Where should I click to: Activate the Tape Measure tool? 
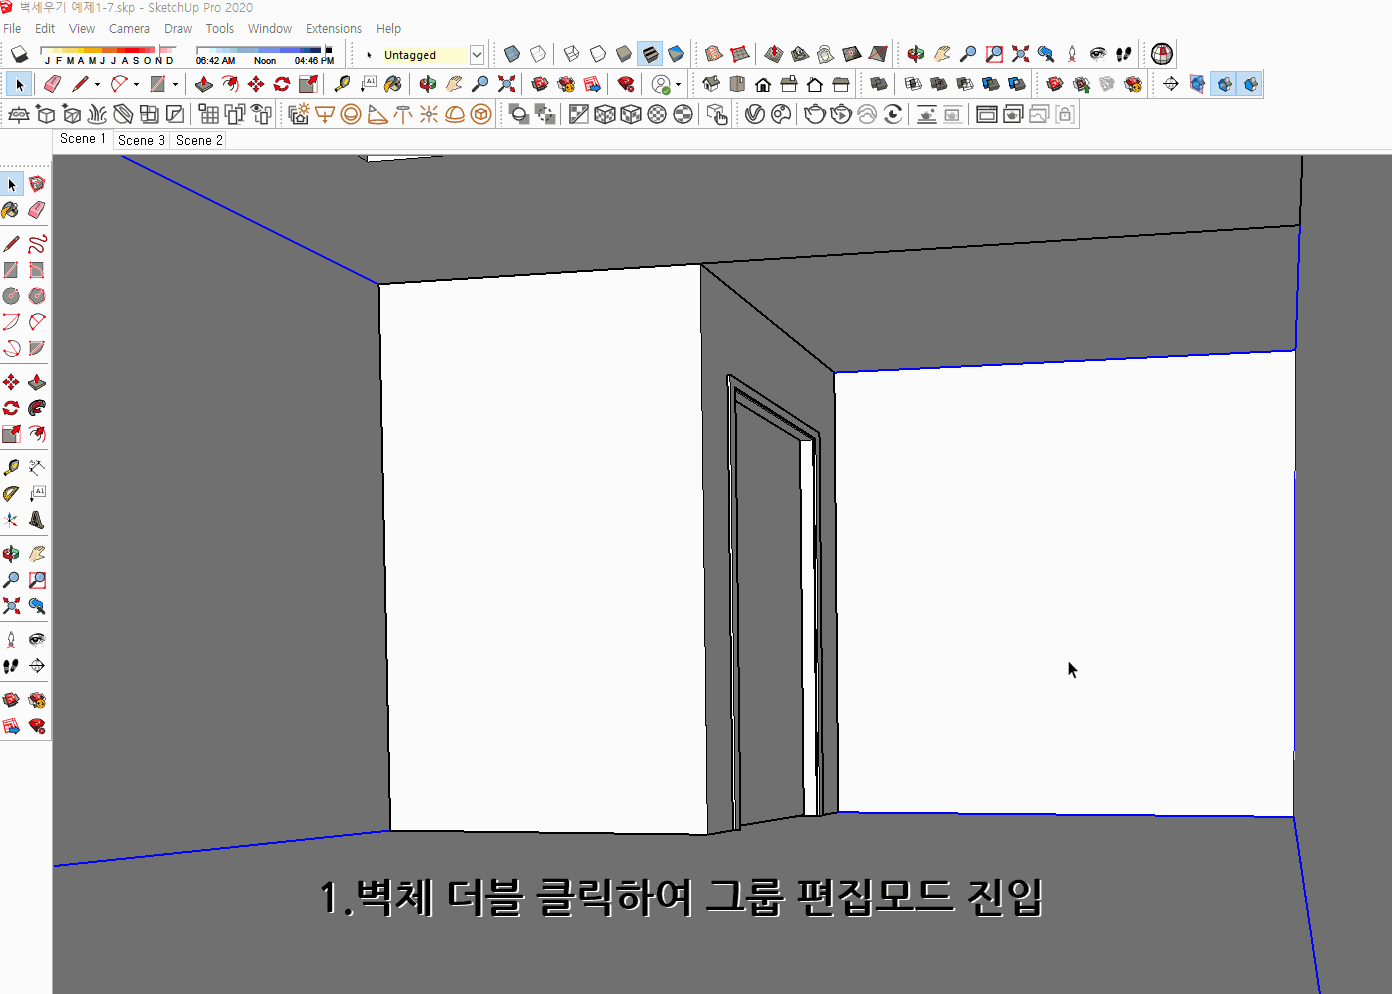(344, 84)
